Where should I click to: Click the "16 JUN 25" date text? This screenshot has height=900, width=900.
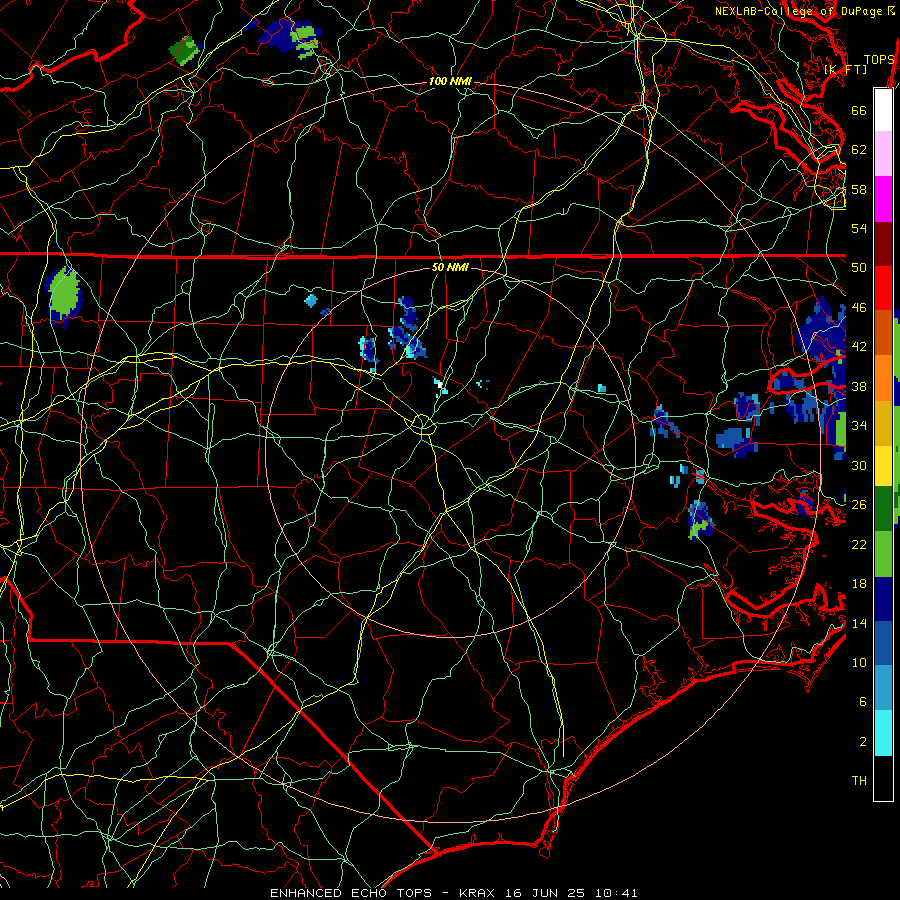[545, 893]
